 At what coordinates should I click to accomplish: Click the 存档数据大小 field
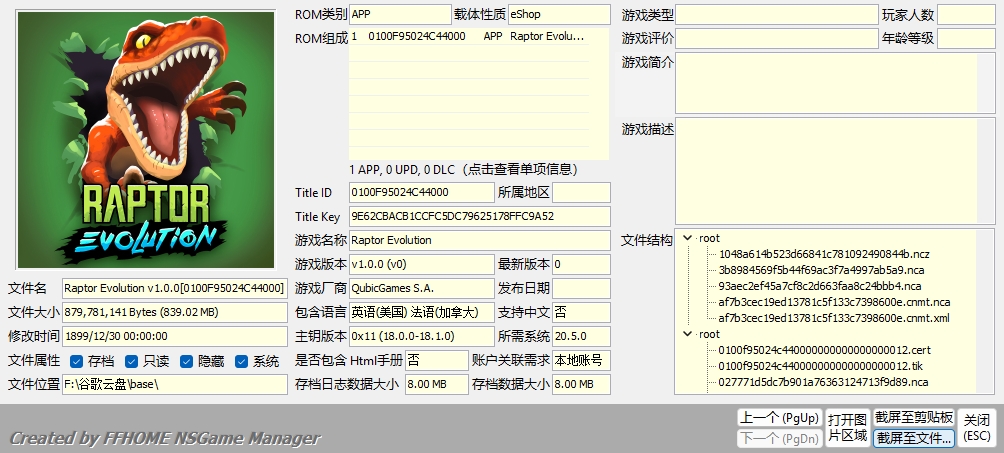tap(581, 384)
